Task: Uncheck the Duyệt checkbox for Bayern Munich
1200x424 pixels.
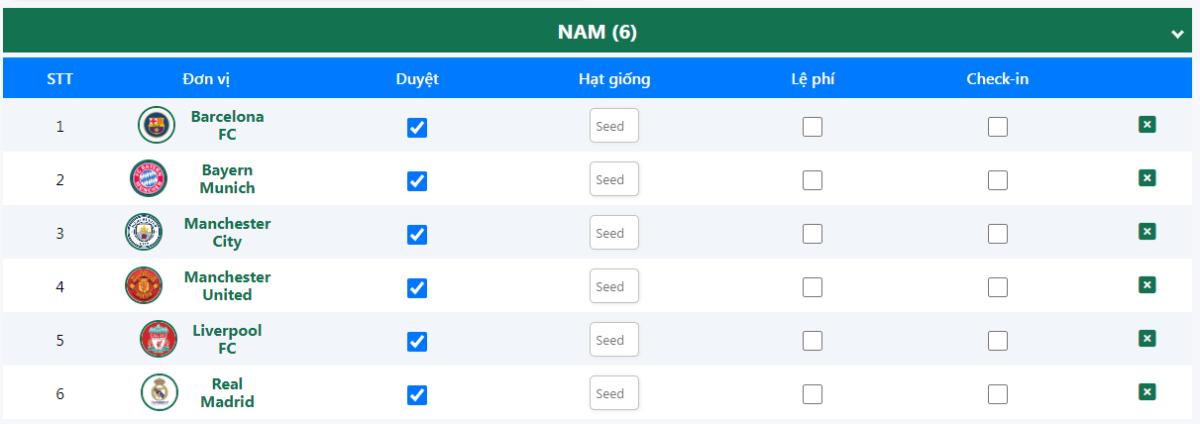Action: [x=418, y=180]
